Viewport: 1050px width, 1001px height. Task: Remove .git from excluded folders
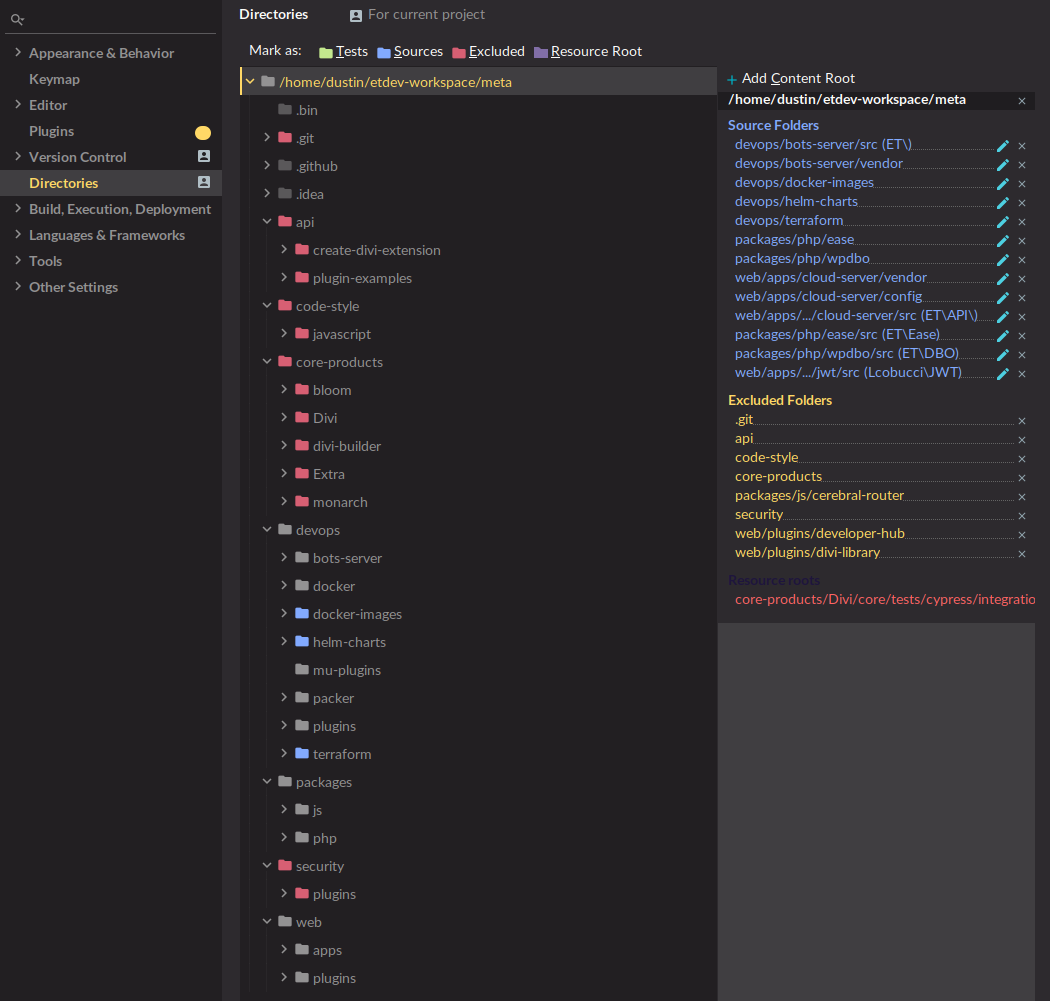coord(1022,421)
